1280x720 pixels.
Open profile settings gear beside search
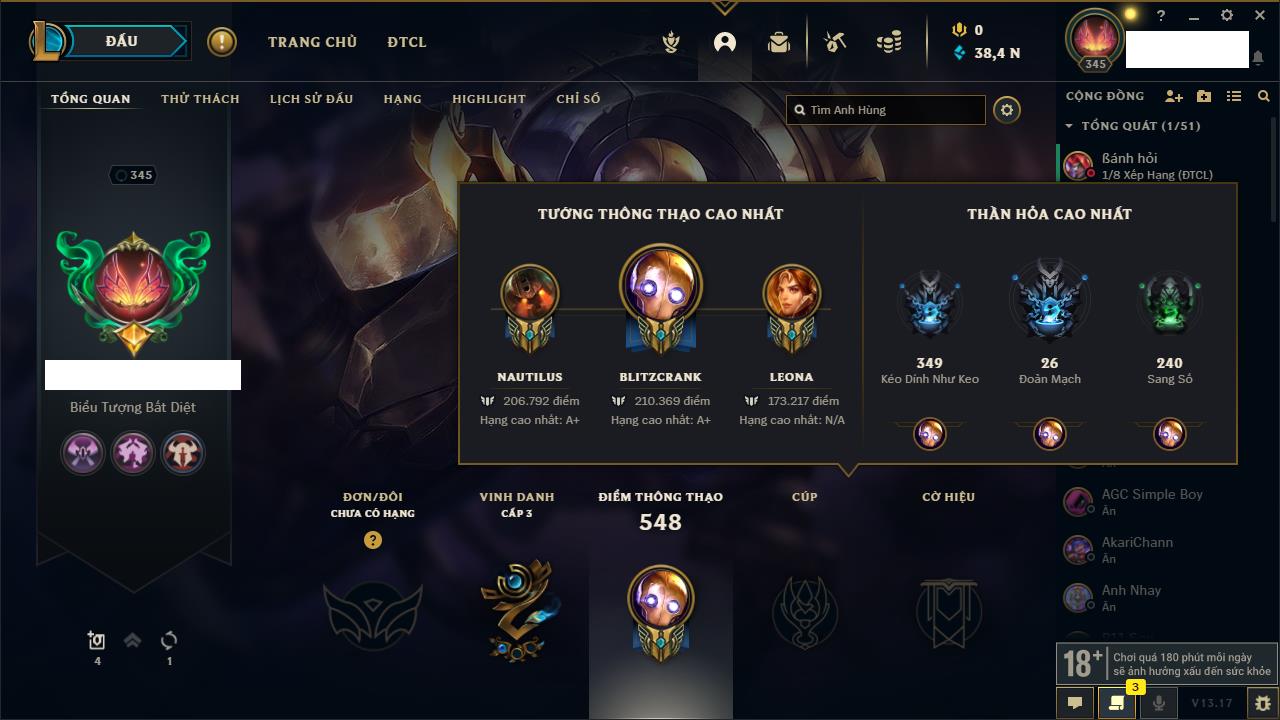click(1007, 110)
